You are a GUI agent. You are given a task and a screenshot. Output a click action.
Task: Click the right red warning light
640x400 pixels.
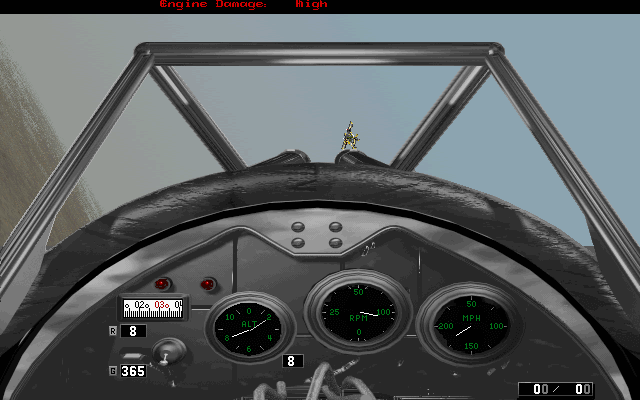[x=208, y=284]
